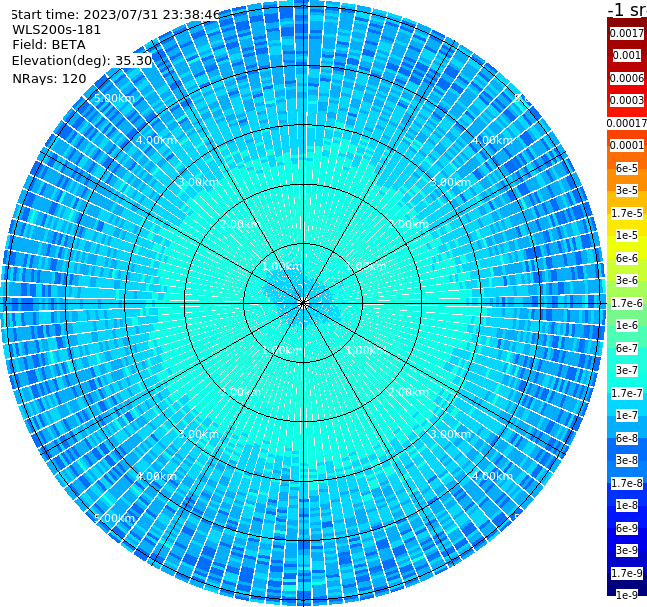Select the WLS200s-181 instrument label

pyautogui.click(x=57, y=30)
